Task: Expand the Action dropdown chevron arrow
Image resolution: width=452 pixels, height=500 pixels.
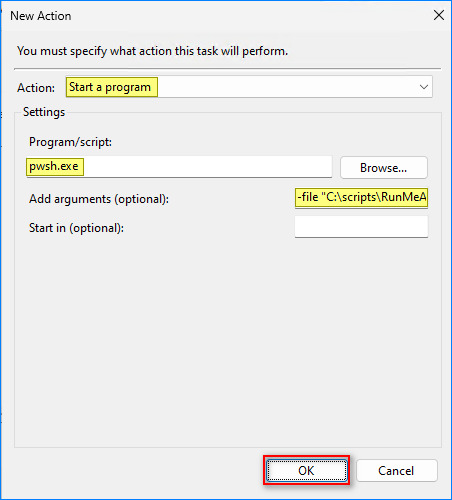Action: pyautogui.click(x=424, y=87)
